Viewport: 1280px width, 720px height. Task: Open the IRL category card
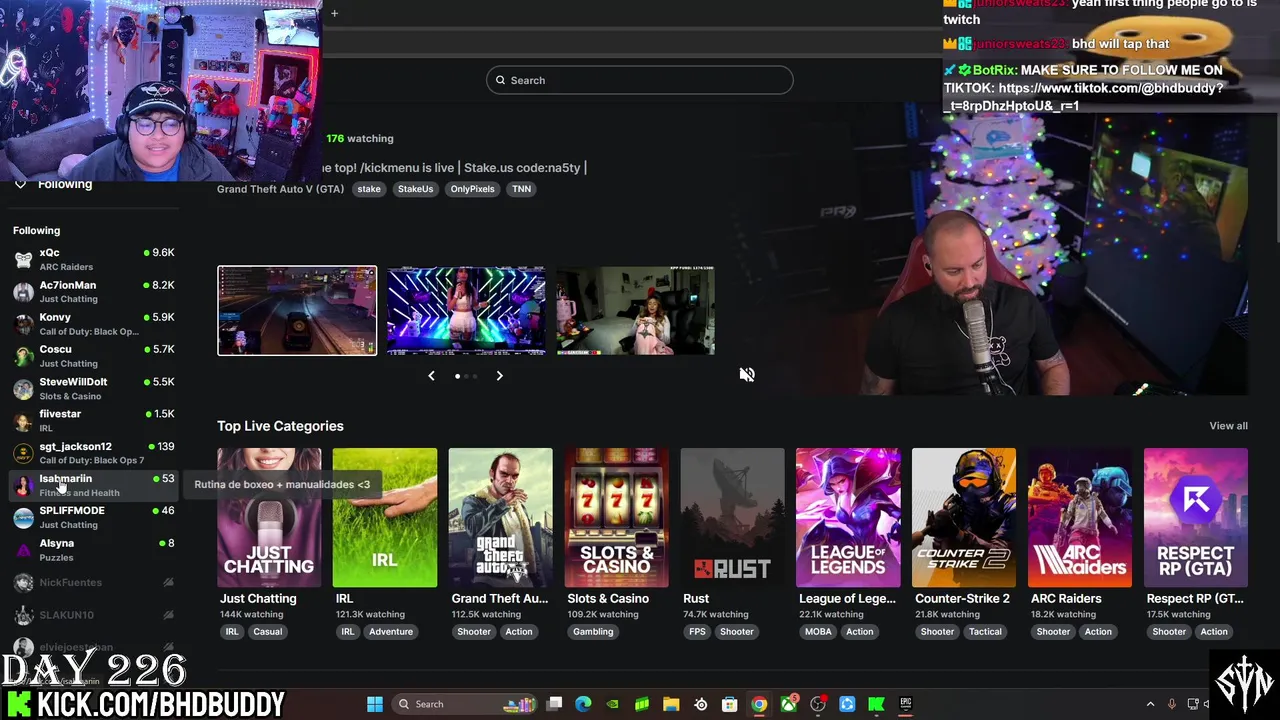(384, 517)
